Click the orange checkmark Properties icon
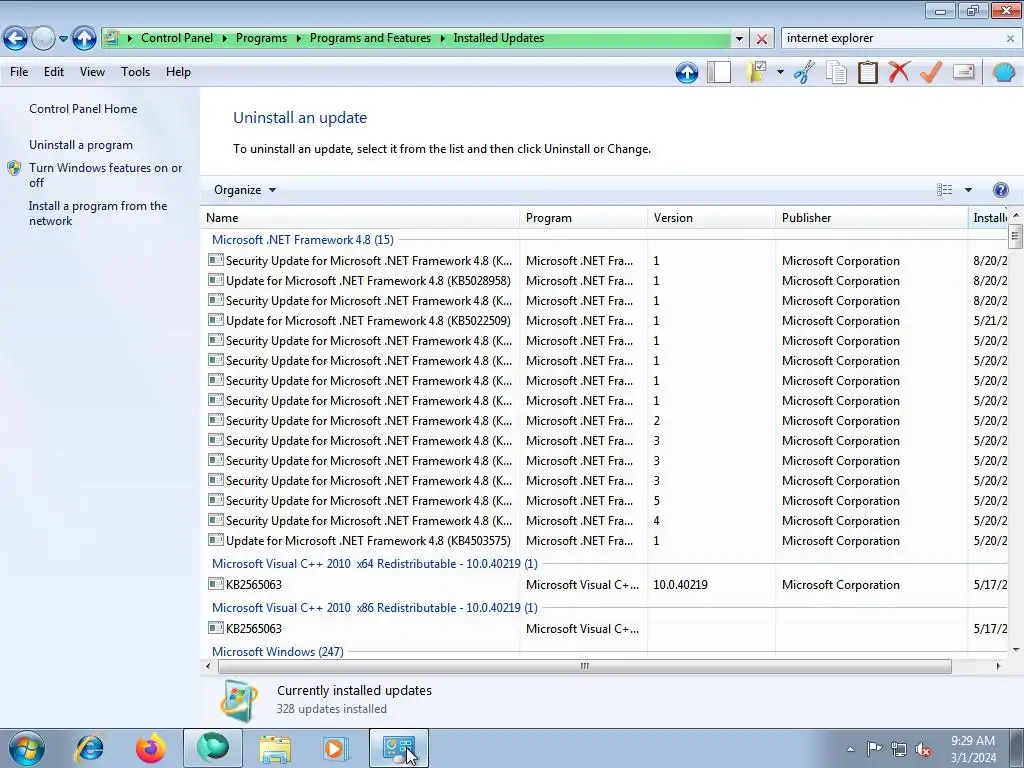The height and width of the screenshot is (768, 1024). coord(931,72)
